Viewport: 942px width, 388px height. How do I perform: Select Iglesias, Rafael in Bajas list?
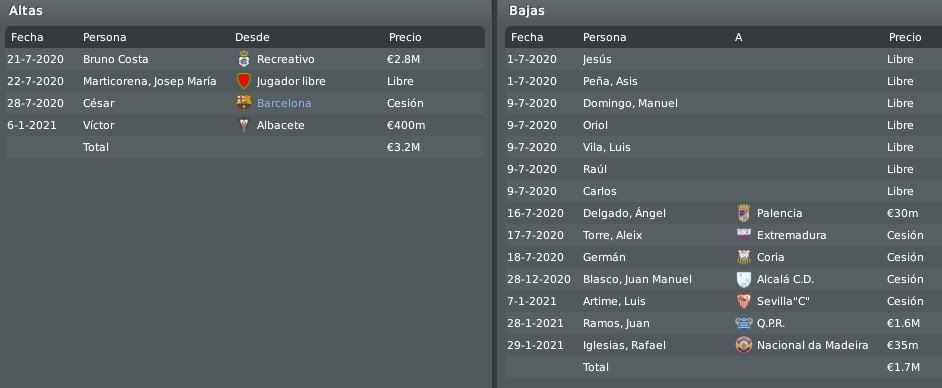616,345
